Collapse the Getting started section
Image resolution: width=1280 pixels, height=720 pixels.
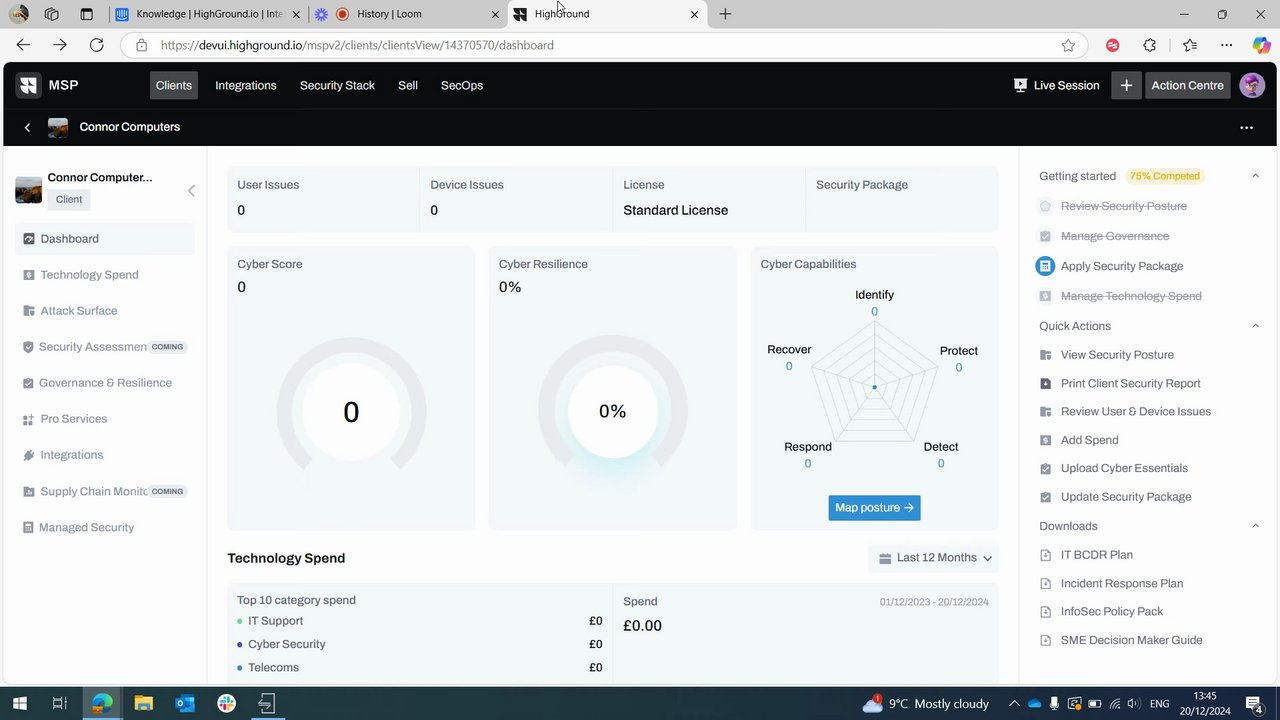(x=1256, y=176)
